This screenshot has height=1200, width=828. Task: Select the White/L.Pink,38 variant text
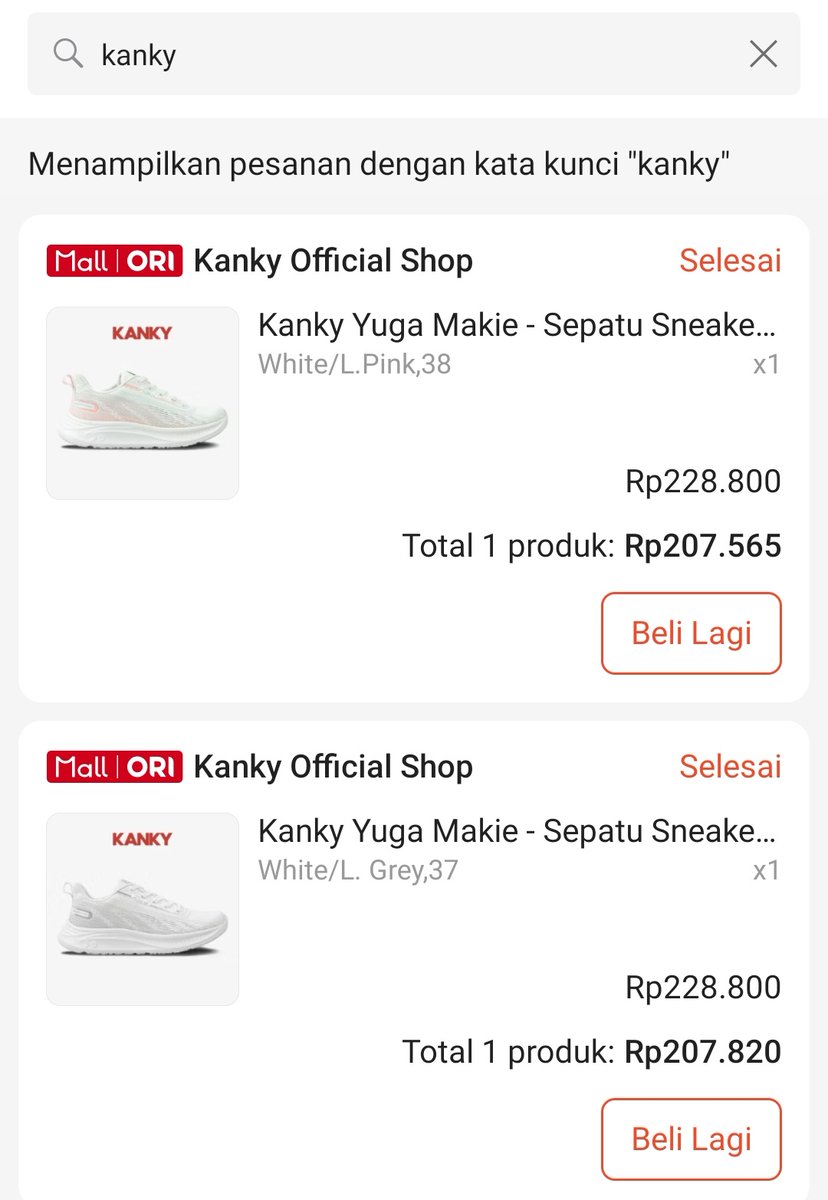[x=355, y=365]
